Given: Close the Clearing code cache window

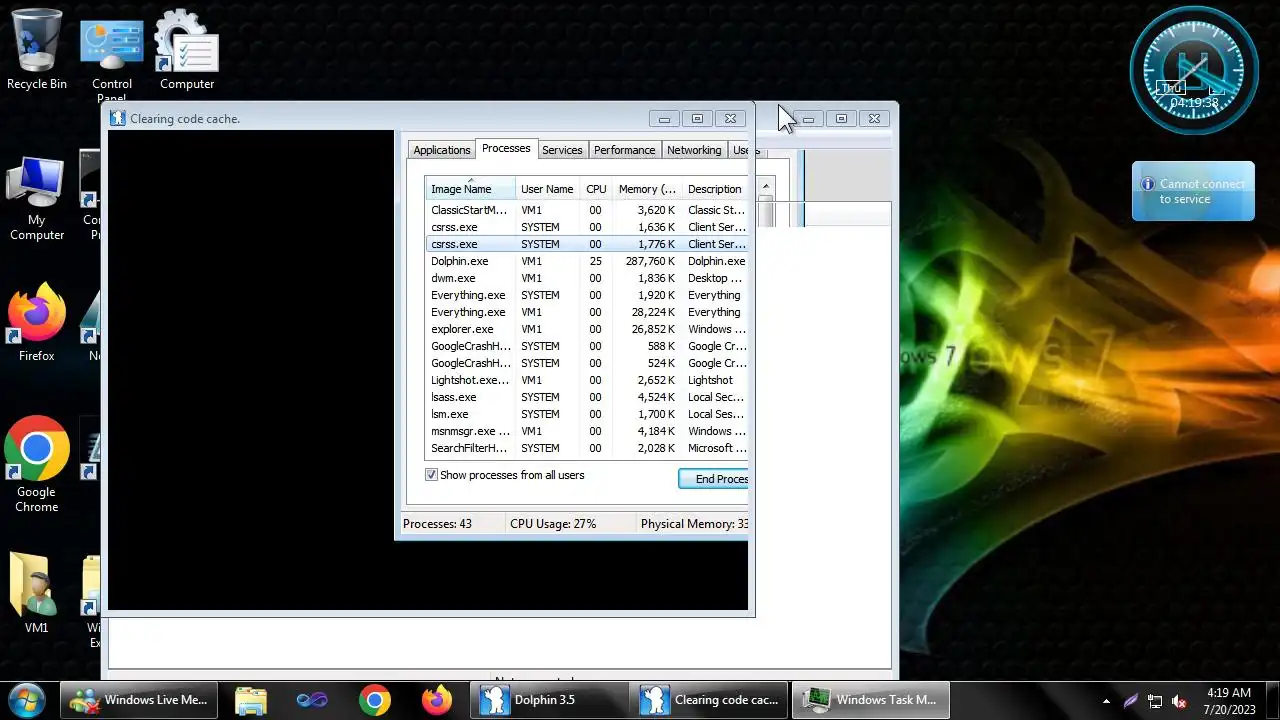Looking at the screenshot, I should point(730,118).
